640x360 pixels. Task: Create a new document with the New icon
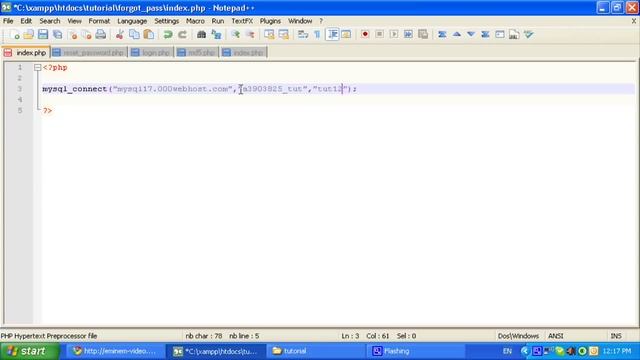[14, 35]
